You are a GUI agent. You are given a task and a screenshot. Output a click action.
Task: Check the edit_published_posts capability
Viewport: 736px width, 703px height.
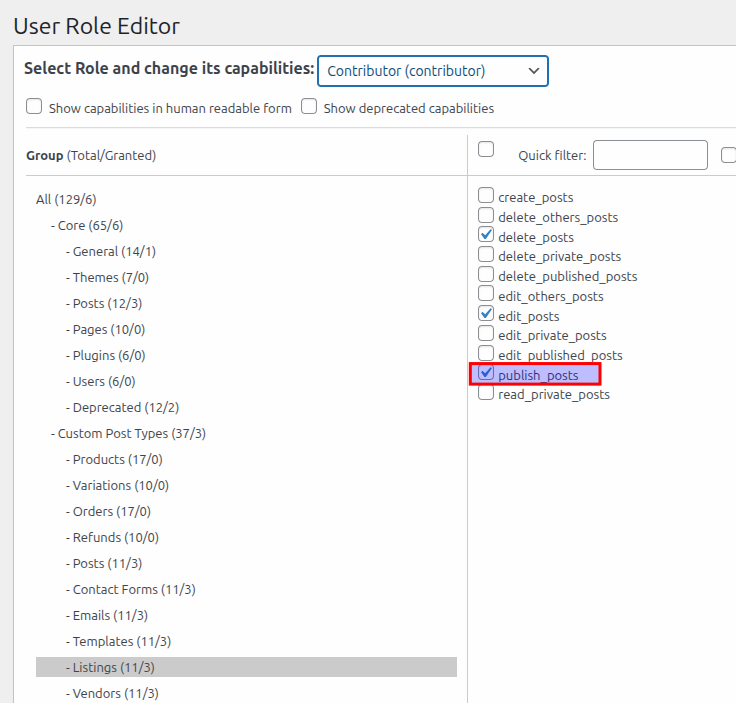click(x=487, y=354)
